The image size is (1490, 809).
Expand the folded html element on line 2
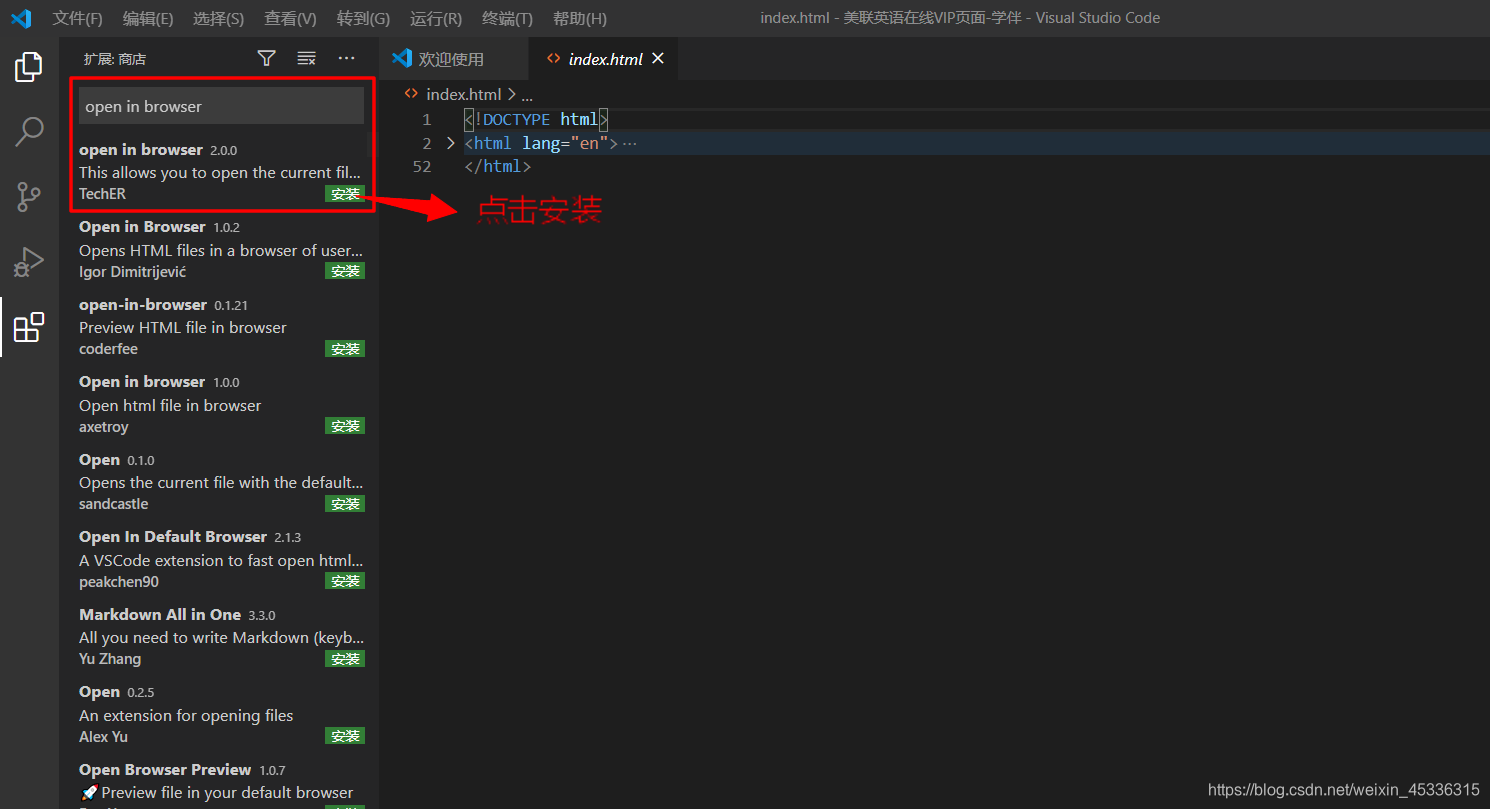451,143
